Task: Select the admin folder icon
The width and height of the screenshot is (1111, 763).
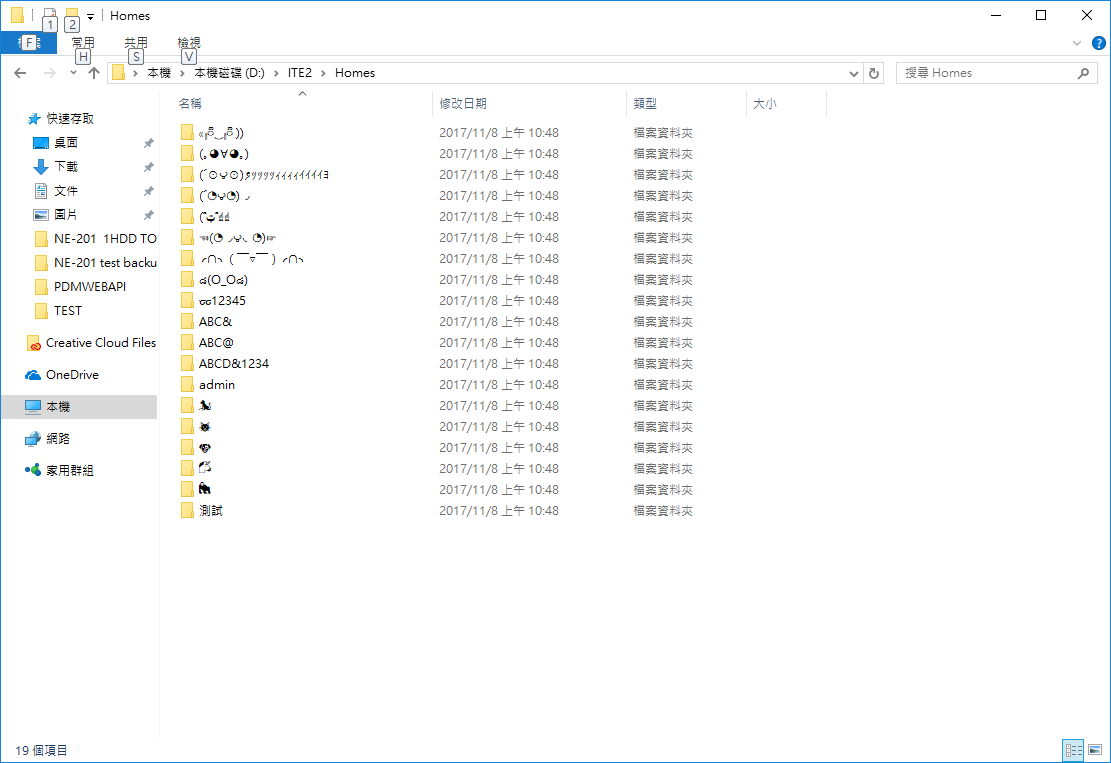Action: (x=187, y=385)
